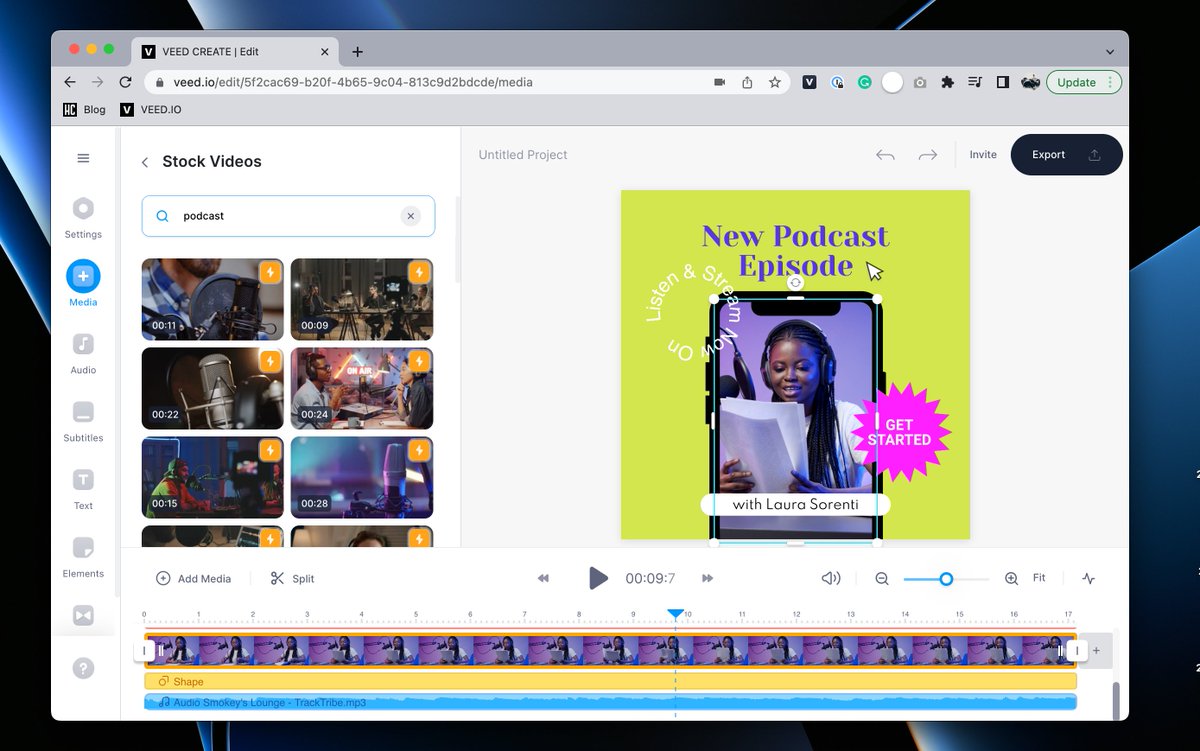Image resolution: width=1200 pixels, height=751 pixels.
Task: Select the 00:09 stock video thumbnail
Action: (x=362, y=299)
